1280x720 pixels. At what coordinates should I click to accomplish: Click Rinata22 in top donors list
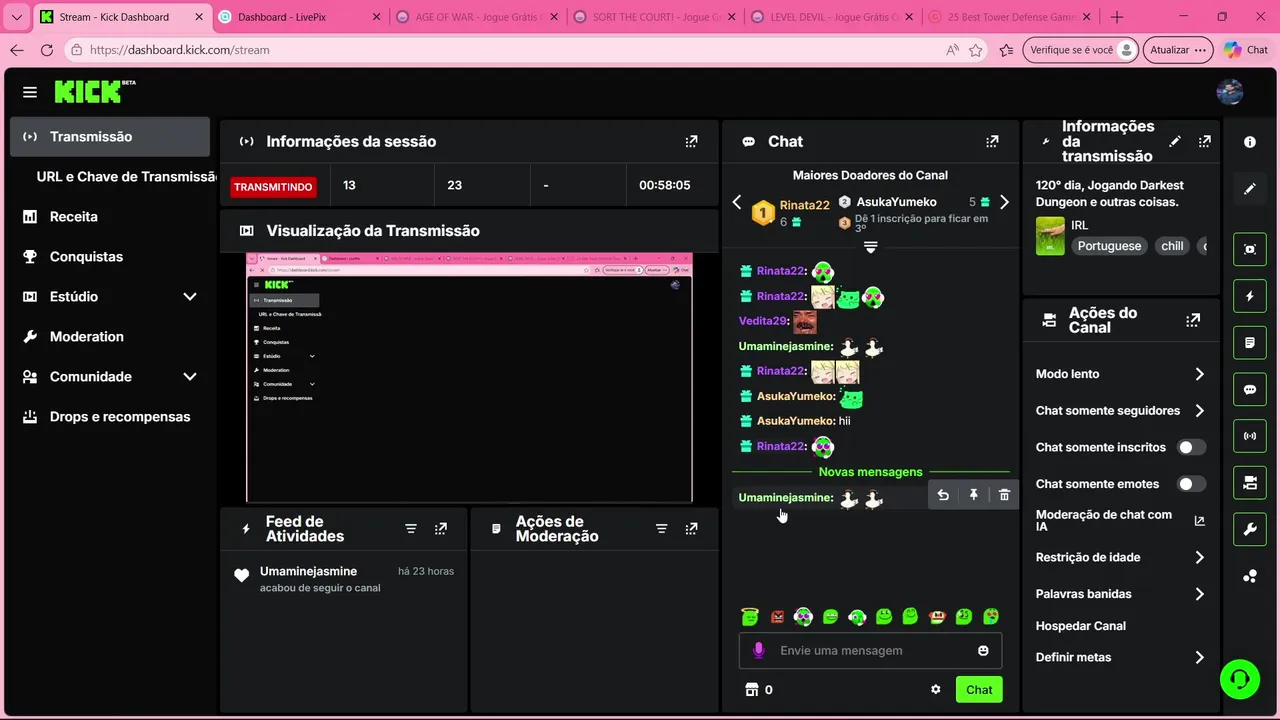pyautogui.click(x=804, y=205)
